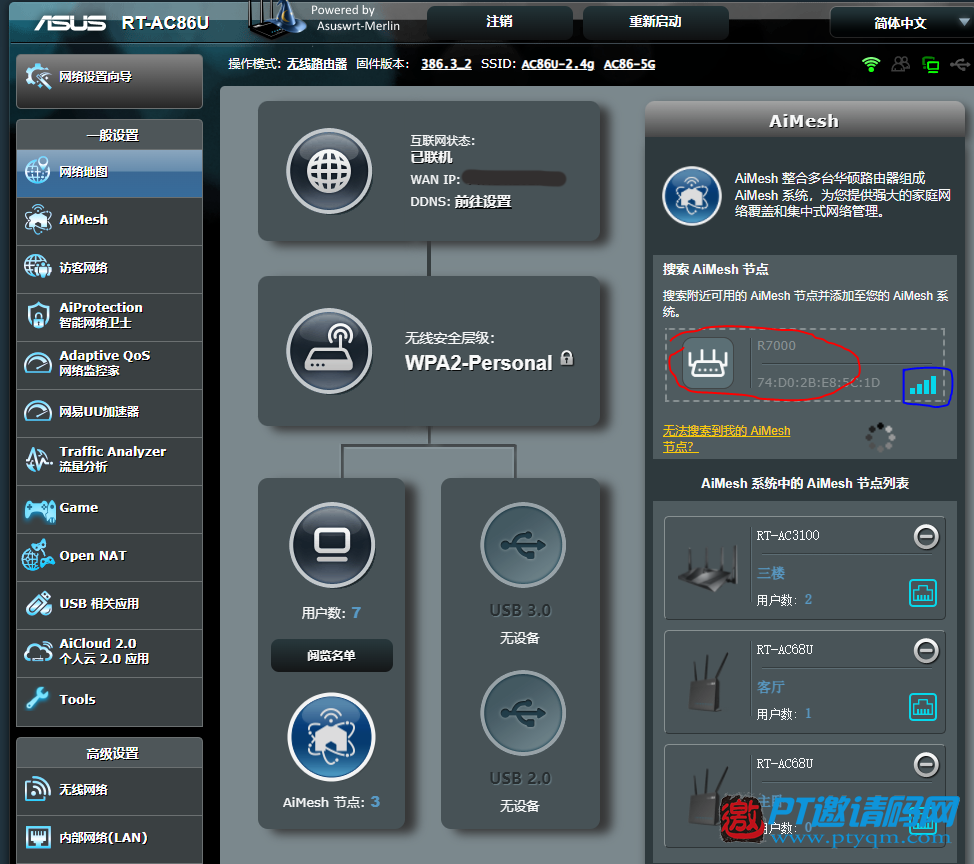Click the client computer icon
The height and width of the screenshot is (864, 974).
[332, 545]
